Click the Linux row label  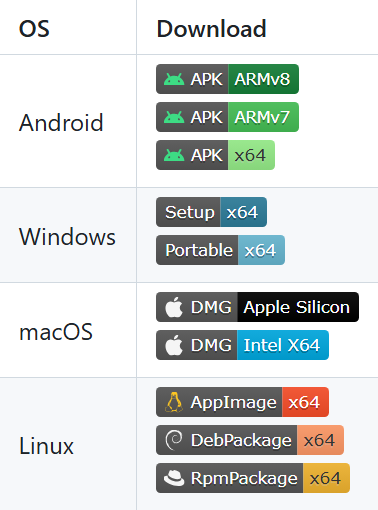tap(46, 446)
